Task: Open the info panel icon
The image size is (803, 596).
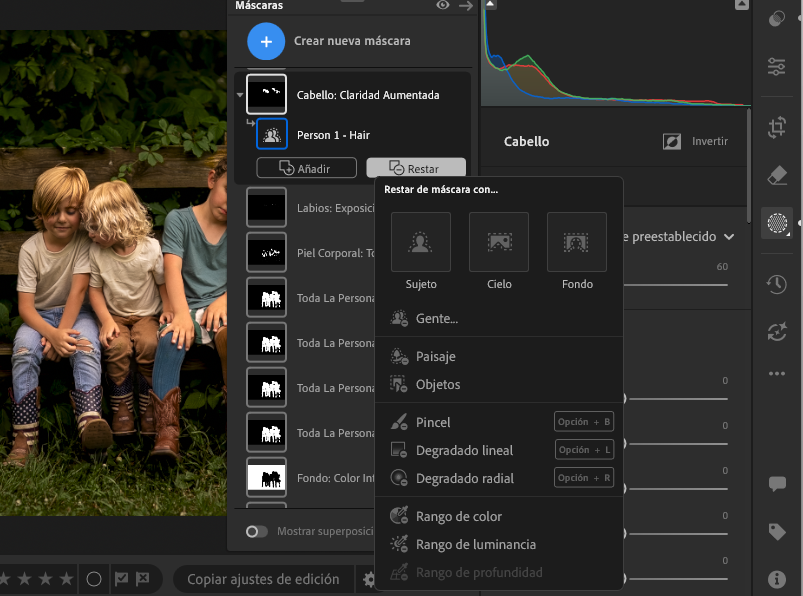Action: point(777,578)
